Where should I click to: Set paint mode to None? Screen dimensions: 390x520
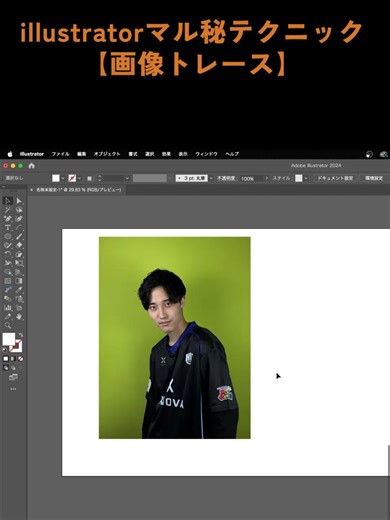(x=21, y=359)
